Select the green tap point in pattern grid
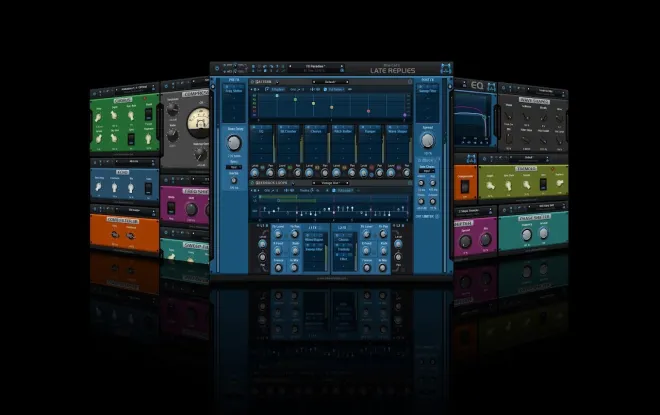This screenshot has height=415, width=660. coord(295,100)
